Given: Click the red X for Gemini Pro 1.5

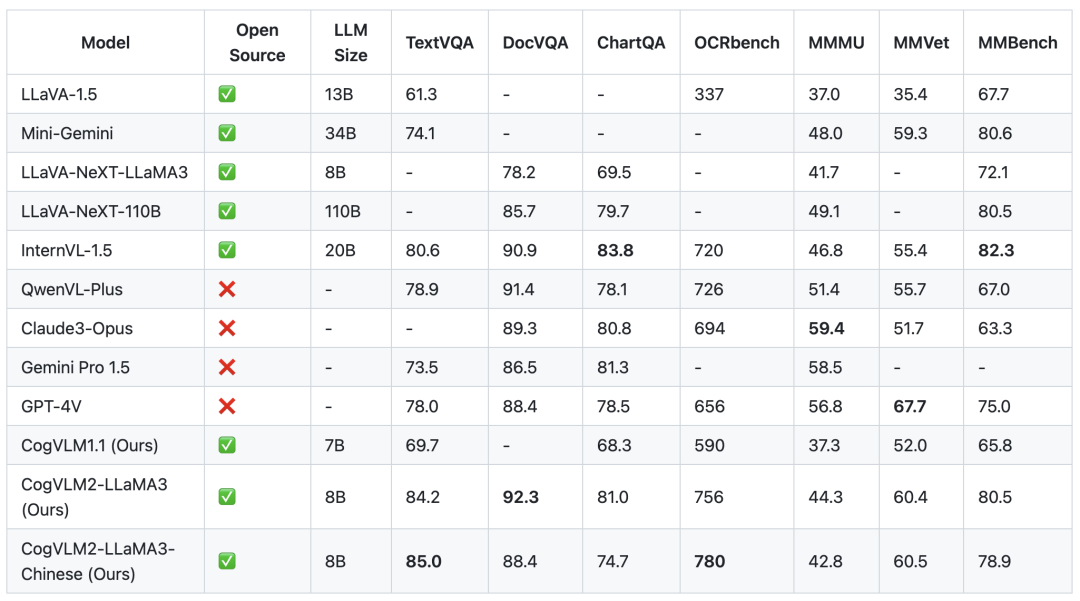Looking at the screenshot, I should [227, 367].
